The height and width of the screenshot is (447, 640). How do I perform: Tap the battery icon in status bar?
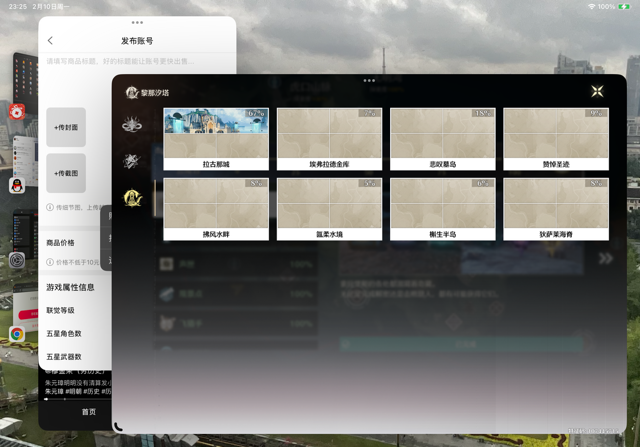(x=624, y=7)
